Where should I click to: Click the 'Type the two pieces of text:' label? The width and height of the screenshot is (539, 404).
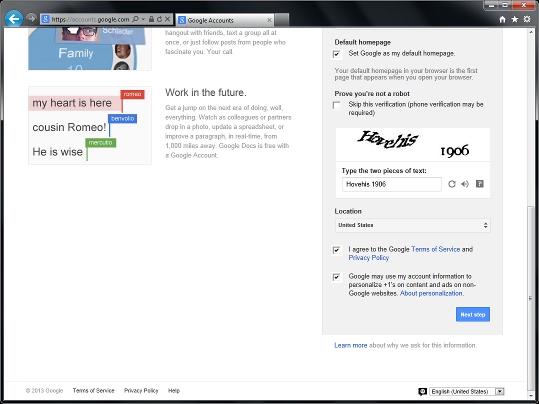click(x=384, y=171)
